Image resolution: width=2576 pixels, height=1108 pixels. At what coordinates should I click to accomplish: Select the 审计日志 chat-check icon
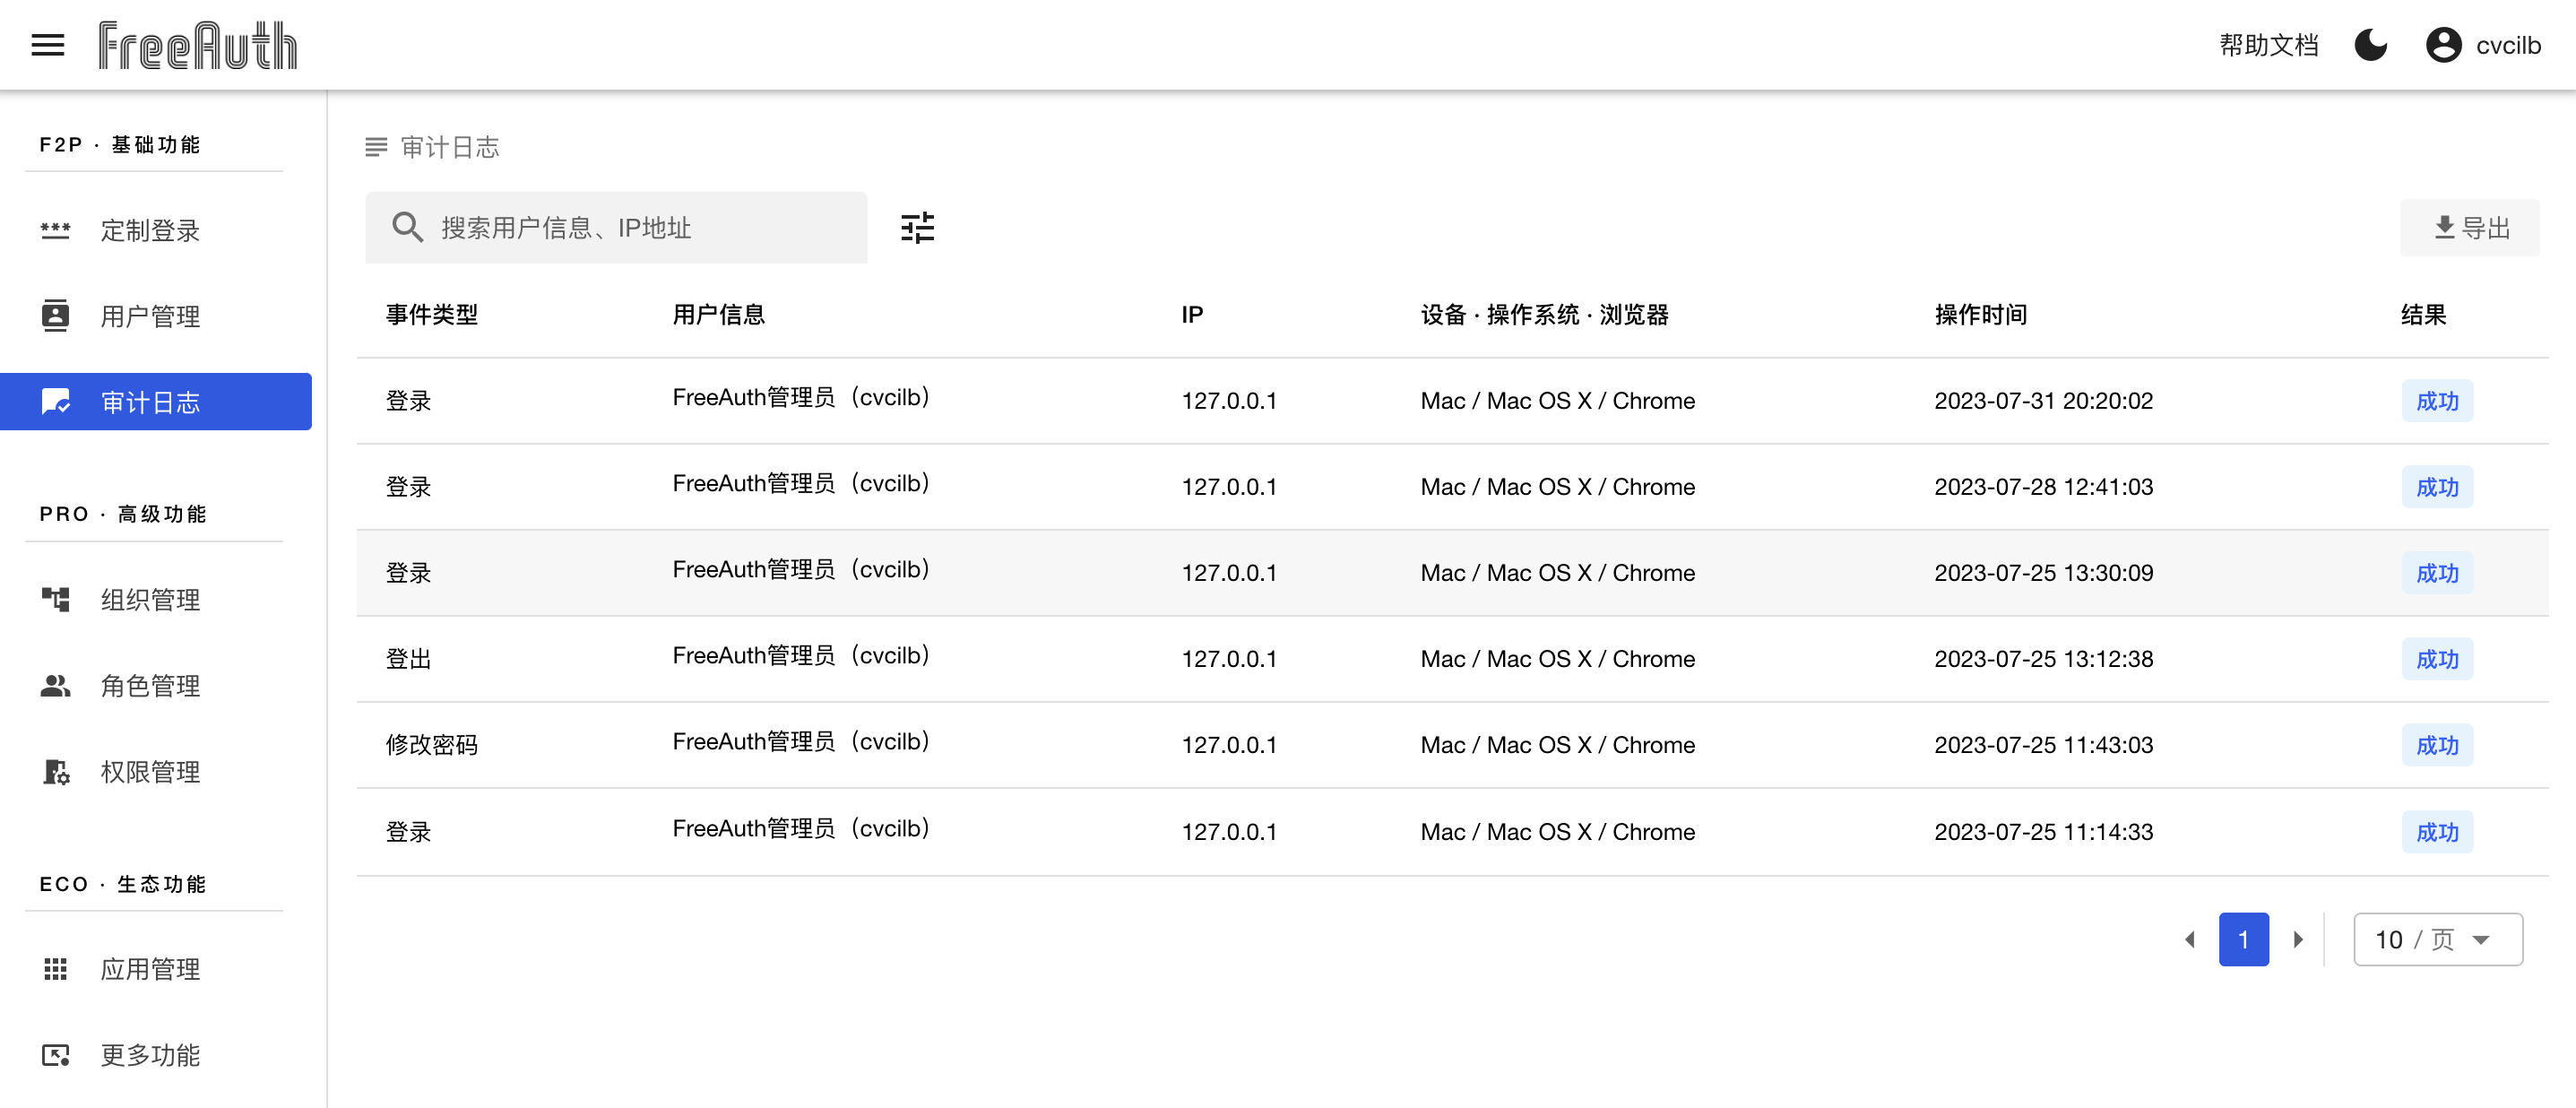(x=55, y=402)
